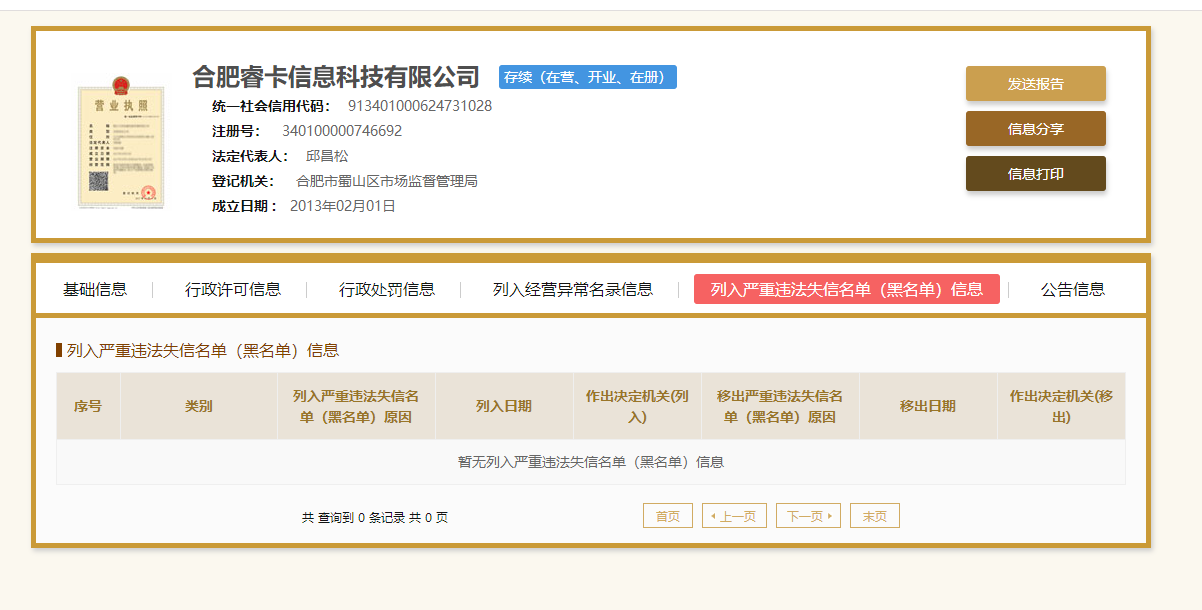This screenshot has width=1202, height=610.
Task: Click the 作出决定机关(列入) column header
Action: pyautogui.click(x=637, y=406)
